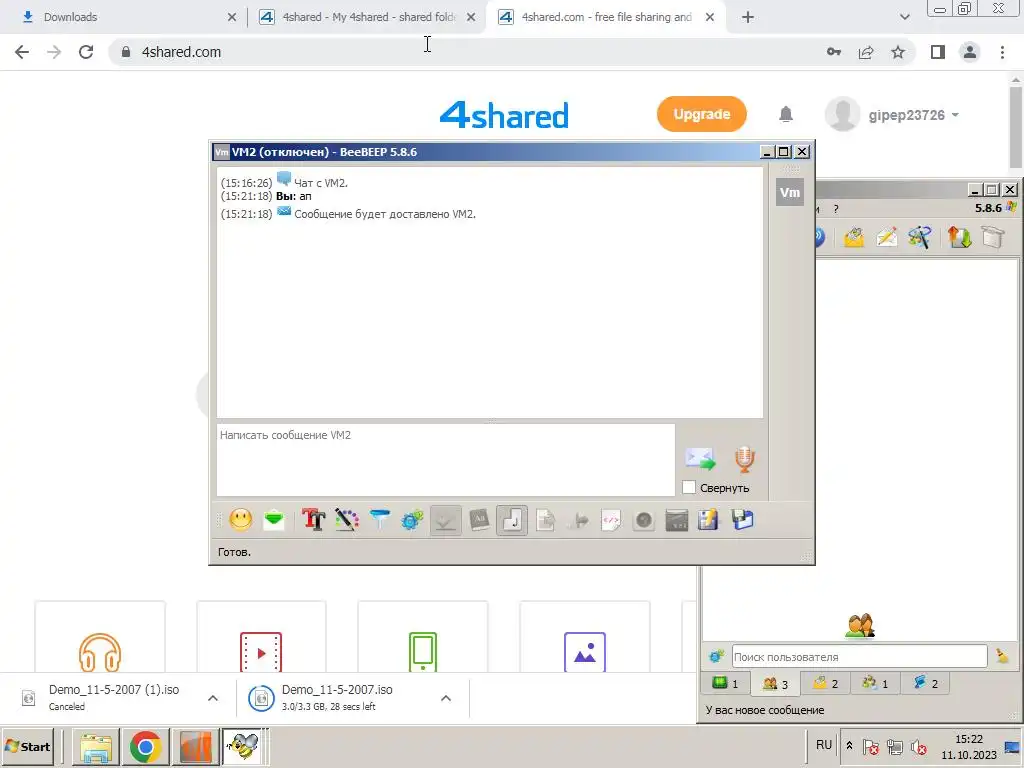Click the blue notebook with pencil icon
The width and height of the screenshot is (1024, 768).
point(709,520)
